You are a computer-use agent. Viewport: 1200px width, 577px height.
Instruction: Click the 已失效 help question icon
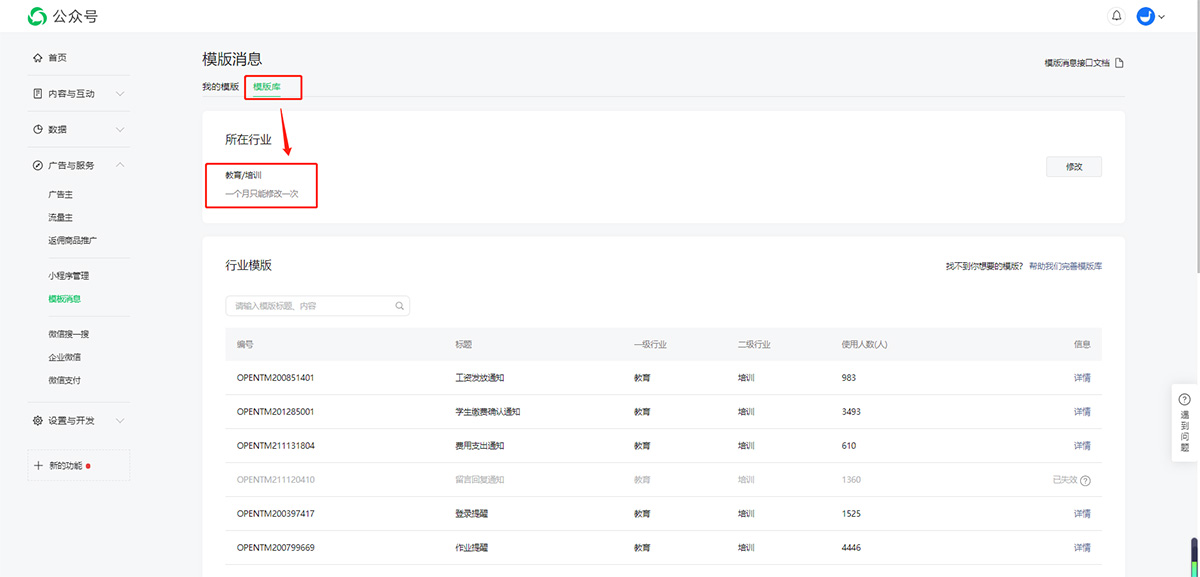click(x=1085, y=480)
